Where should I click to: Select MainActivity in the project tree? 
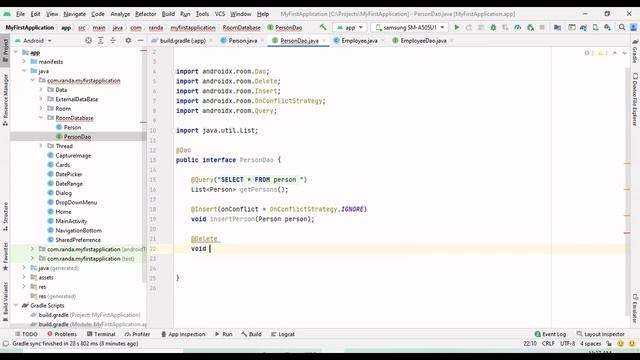click(x=71, y=221)
